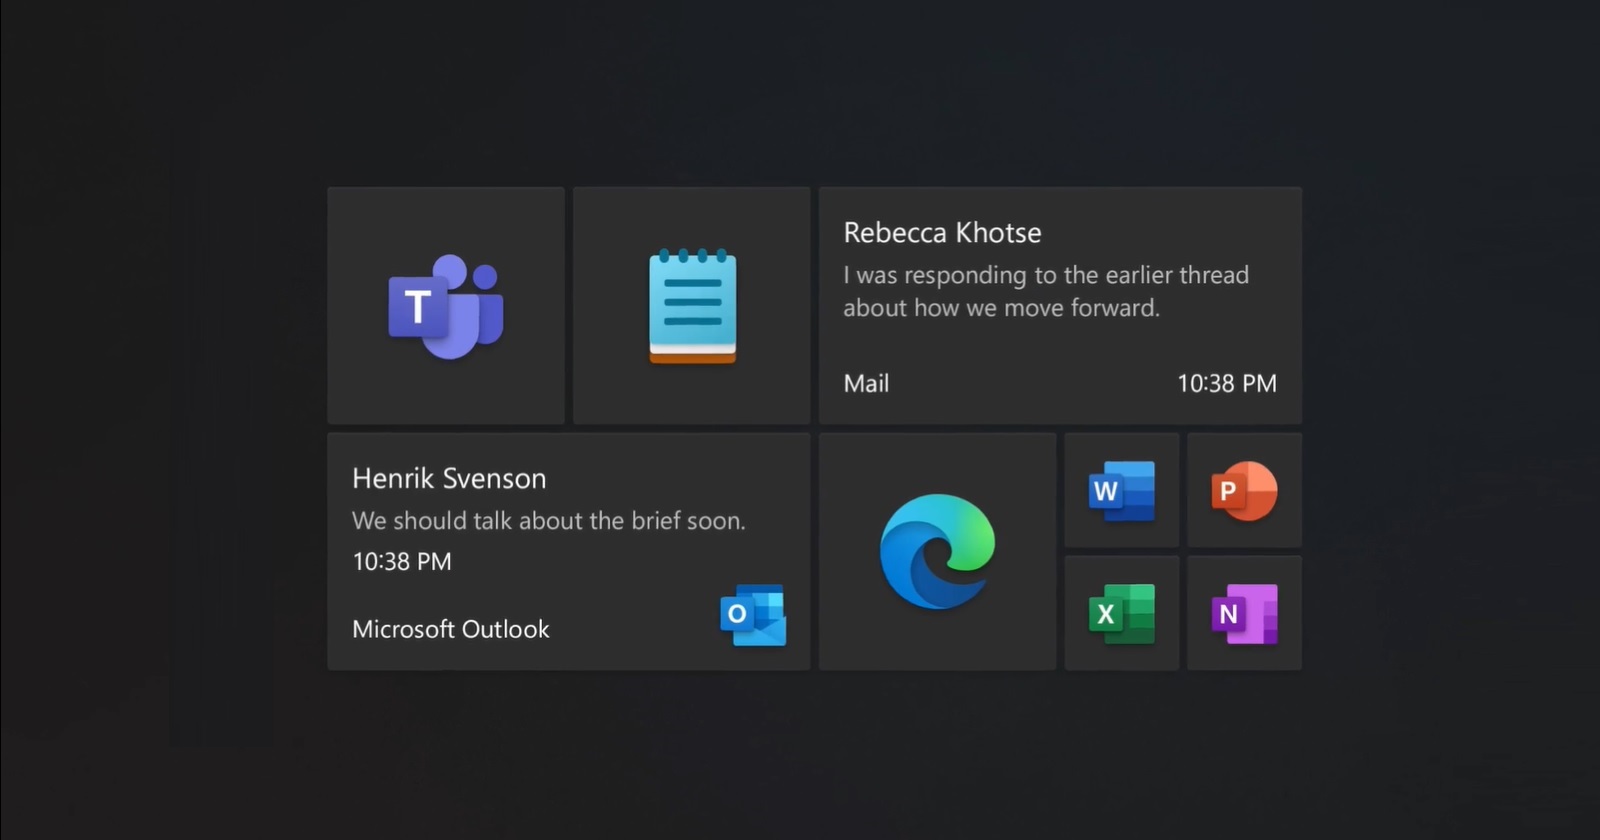Launch the Word tile
1600x840 pixels.
[1121, 490]
